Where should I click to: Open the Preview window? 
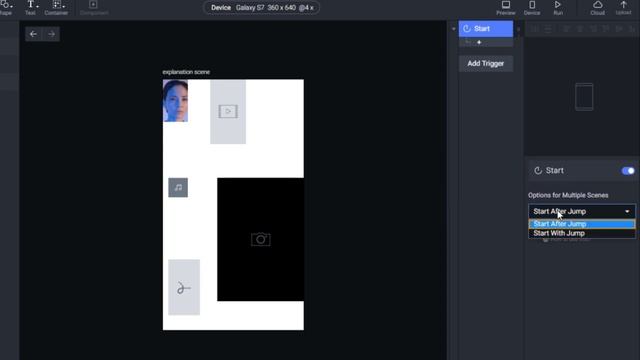(x=506, y=7)
